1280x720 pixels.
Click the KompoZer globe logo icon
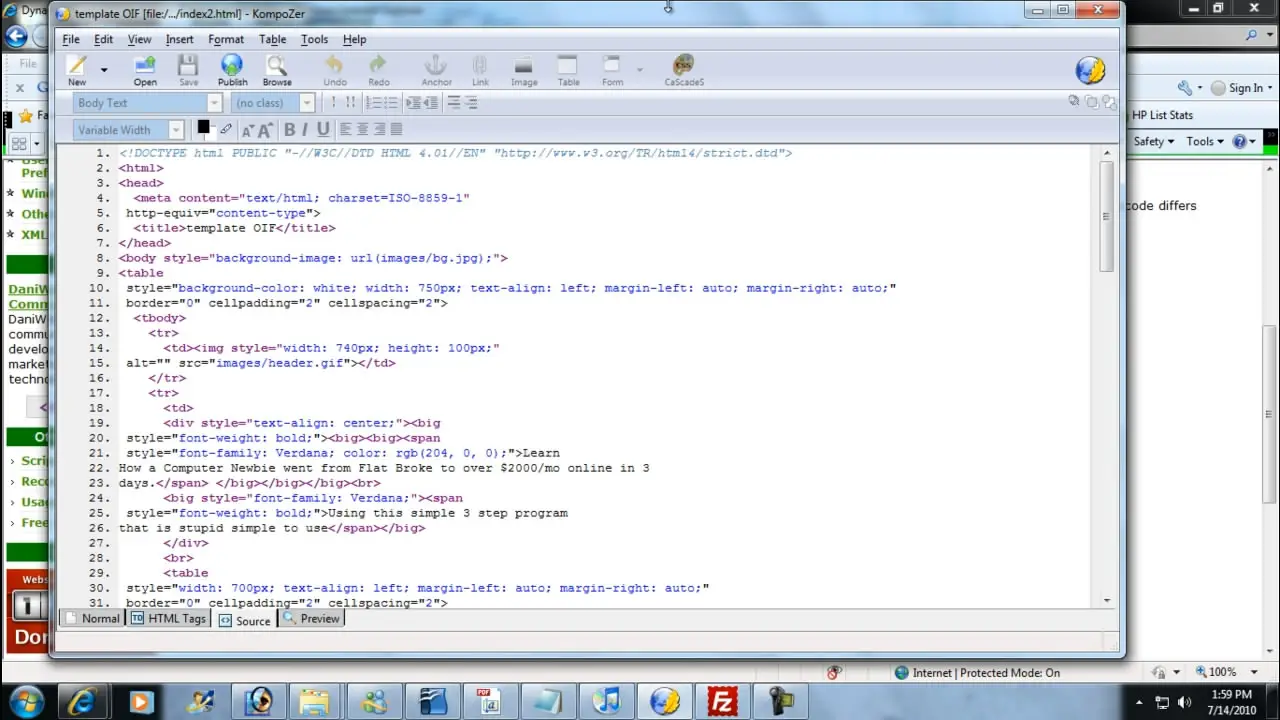click(1090, 69)
